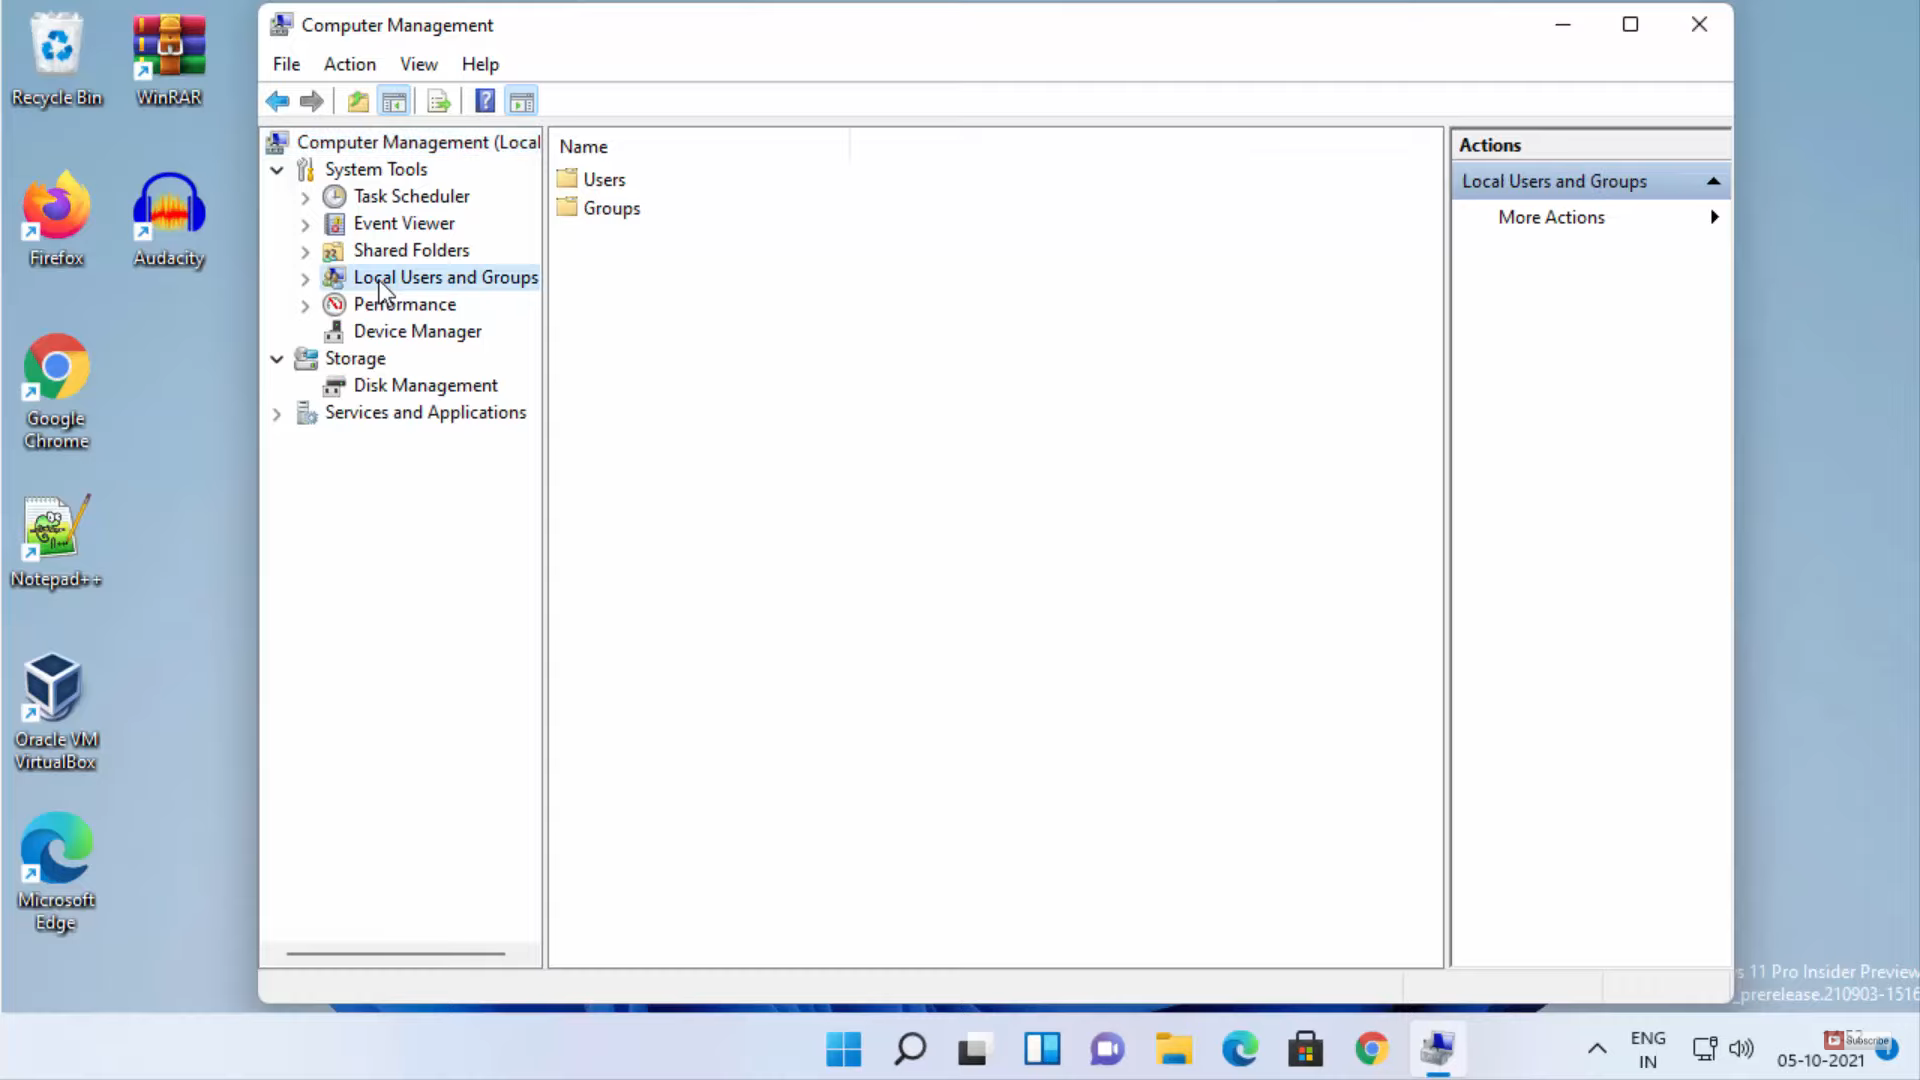This screenshot has width=1920, height=1080.
Task: Collapse the Local Users and Groups actions section
Action: (1713, 181)
